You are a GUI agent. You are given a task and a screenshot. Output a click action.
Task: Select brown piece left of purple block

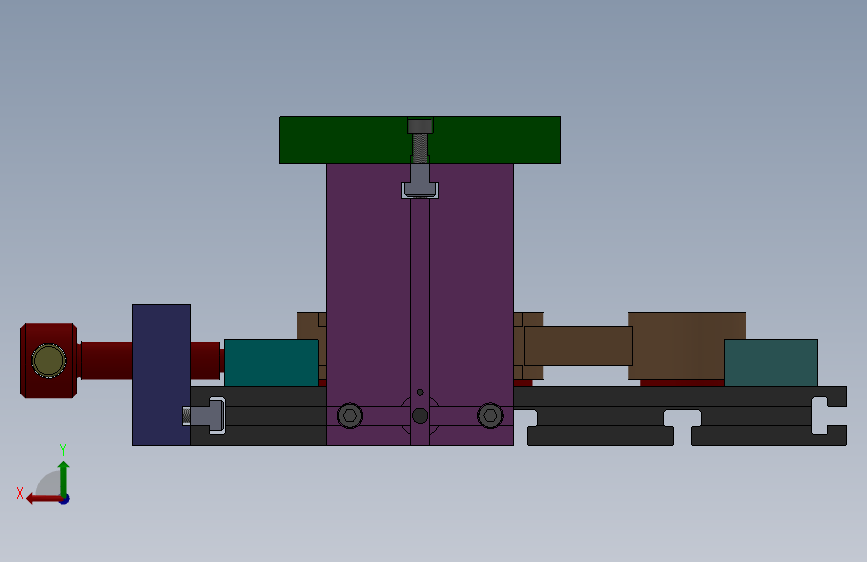click(x=311, y=326)
